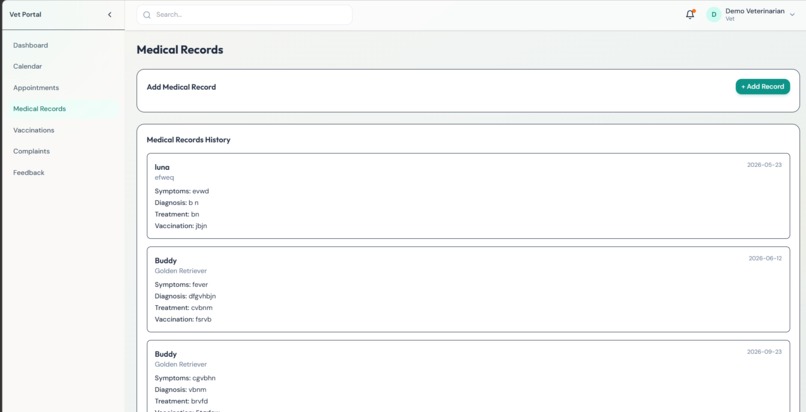Select the luna record name
Screen dimensions: 806x412
pyautogui.click(x=162, y=167)
